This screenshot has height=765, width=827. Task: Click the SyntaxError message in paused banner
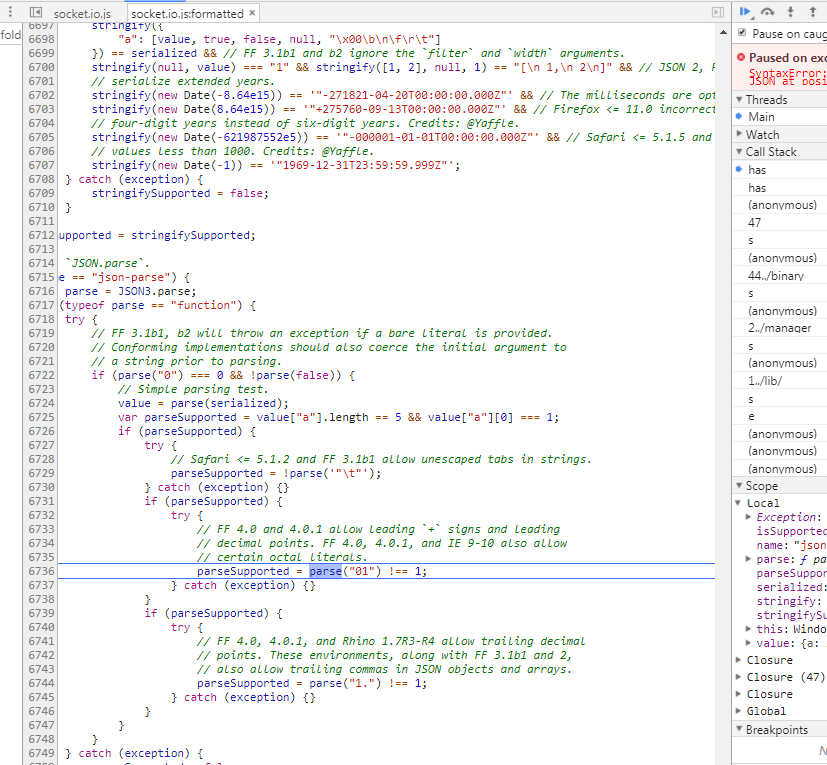(x=787, y=77)
